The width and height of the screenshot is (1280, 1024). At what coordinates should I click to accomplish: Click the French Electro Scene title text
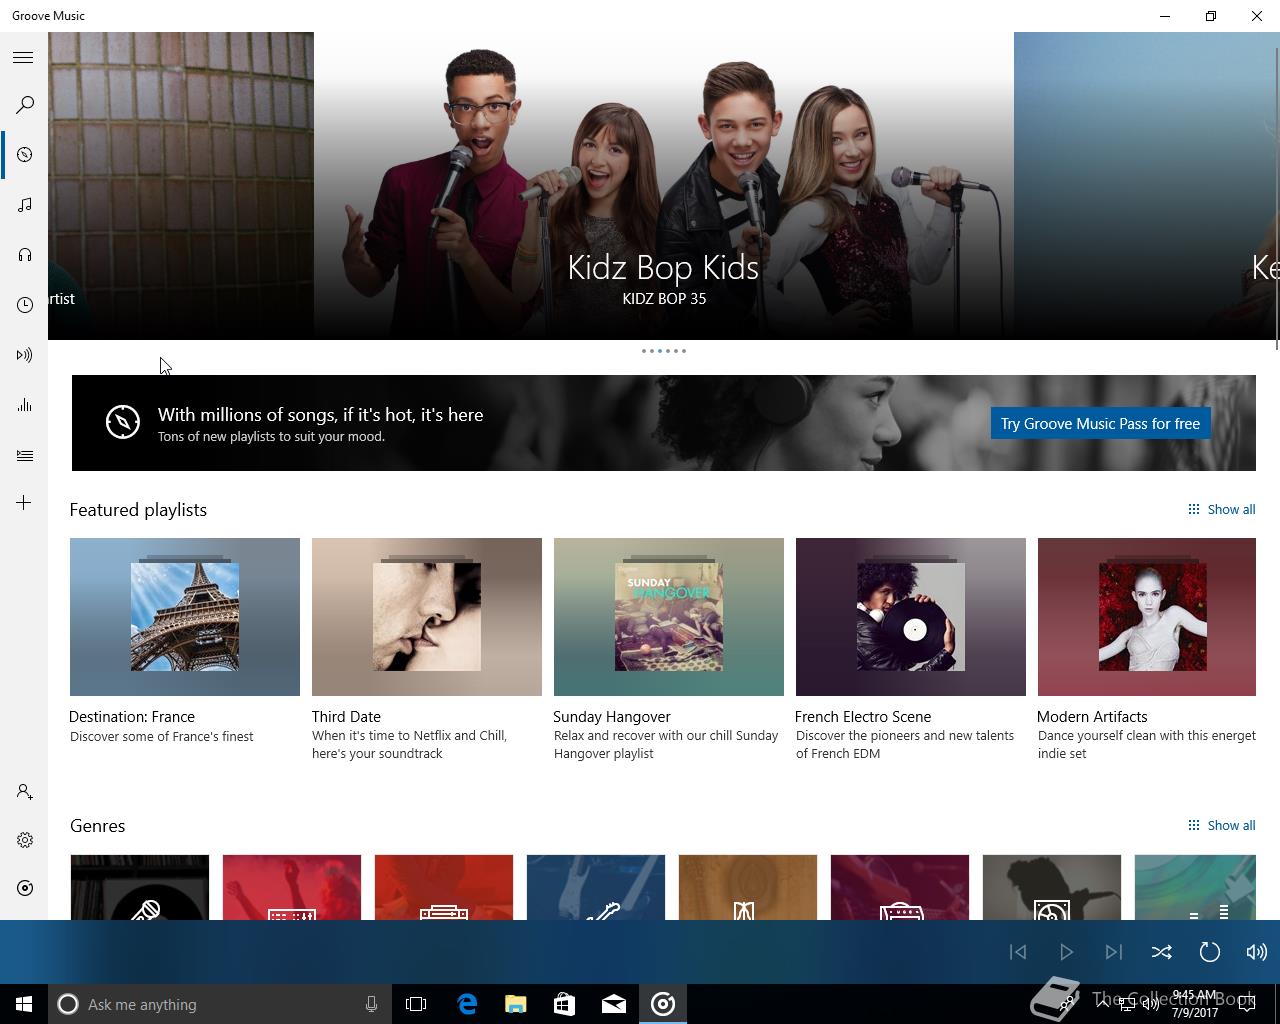[x=863, y=716]
